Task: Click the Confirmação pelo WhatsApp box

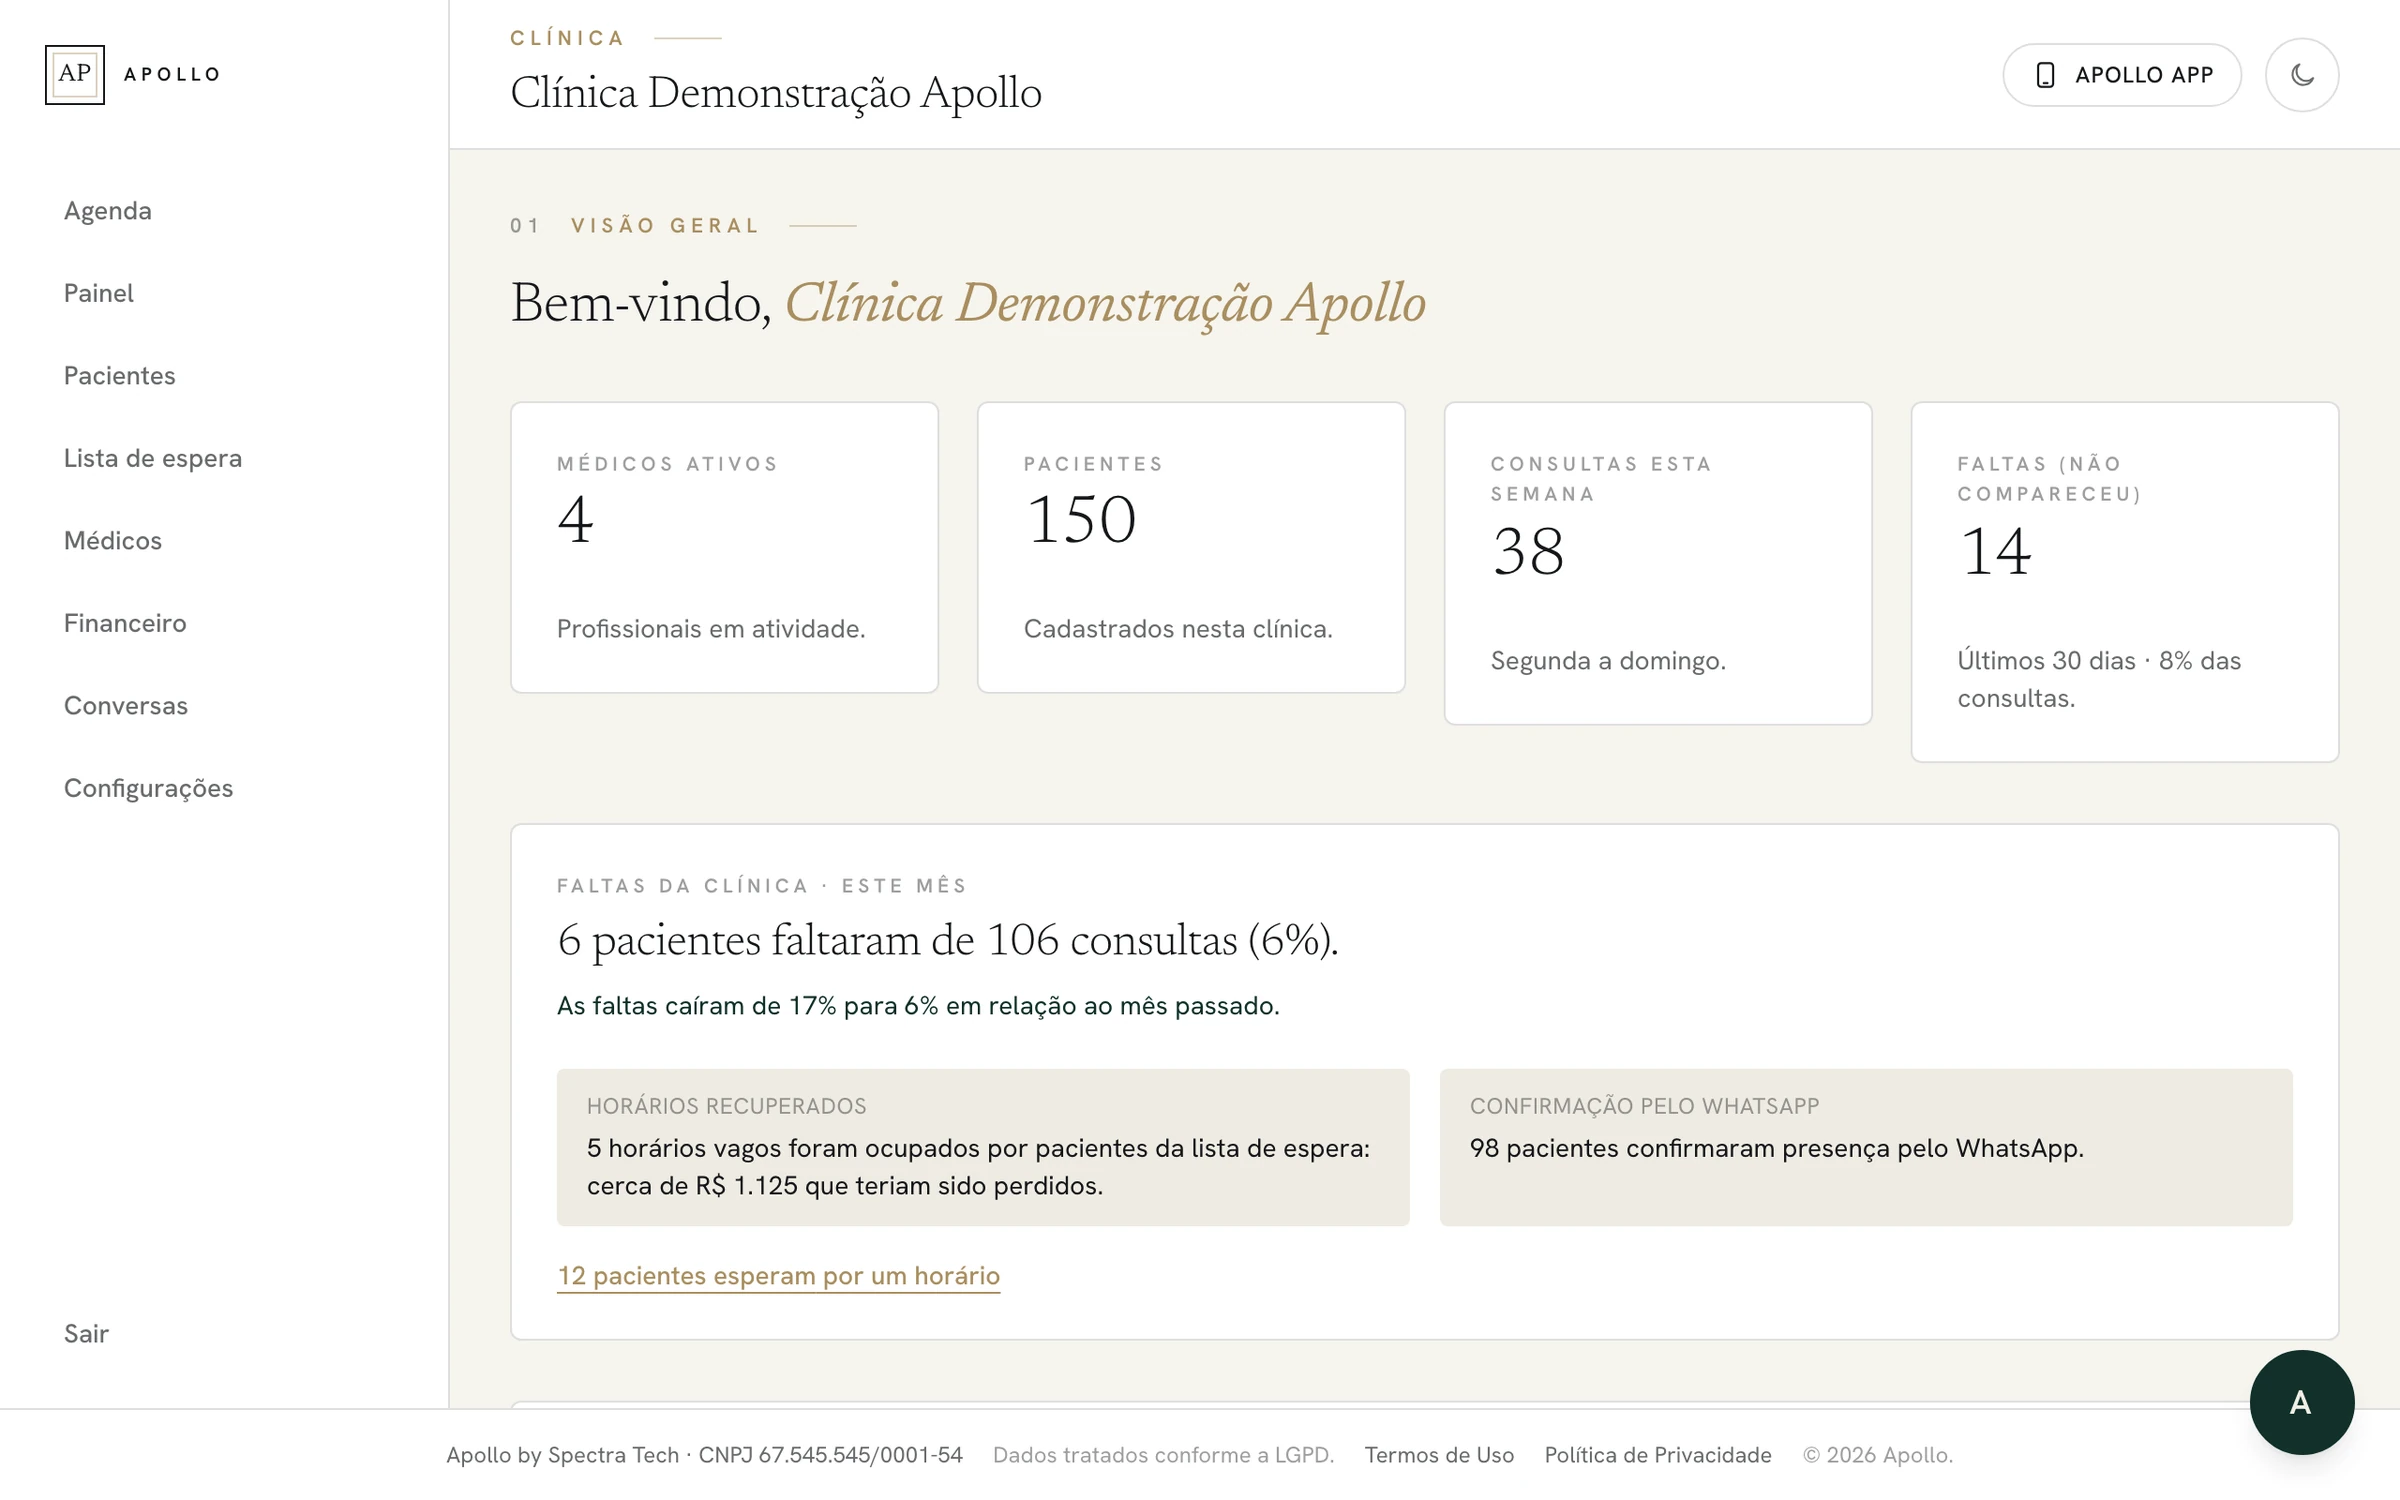Action: [1866, 1148]
